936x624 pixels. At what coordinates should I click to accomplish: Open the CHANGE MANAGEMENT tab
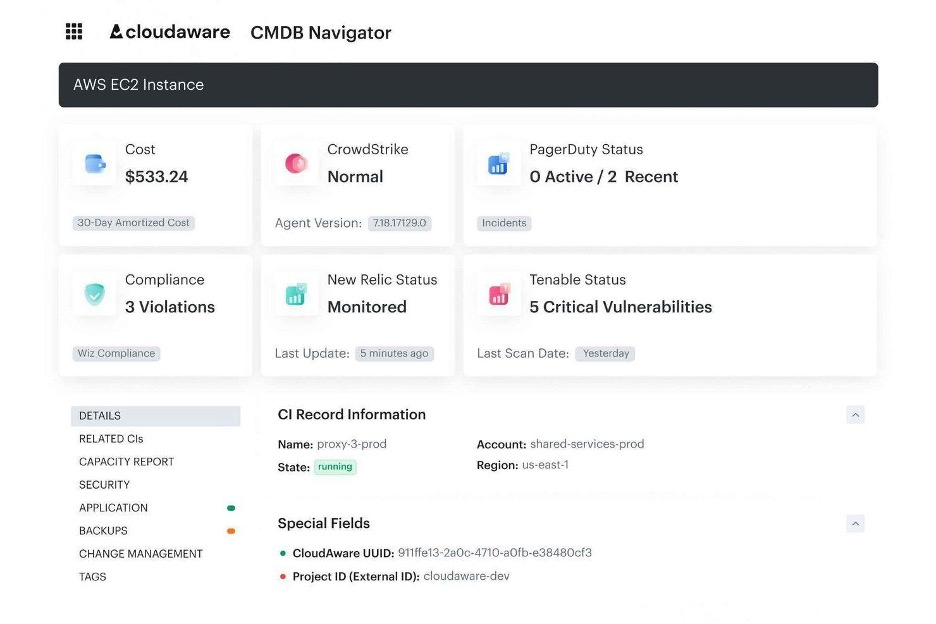(x=140, y=554)
